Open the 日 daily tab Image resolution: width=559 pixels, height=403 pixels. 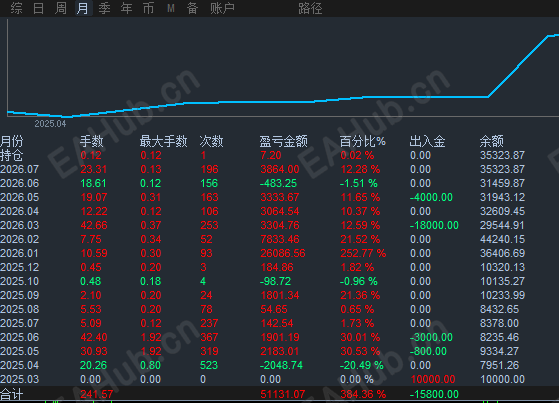[39, 8]
